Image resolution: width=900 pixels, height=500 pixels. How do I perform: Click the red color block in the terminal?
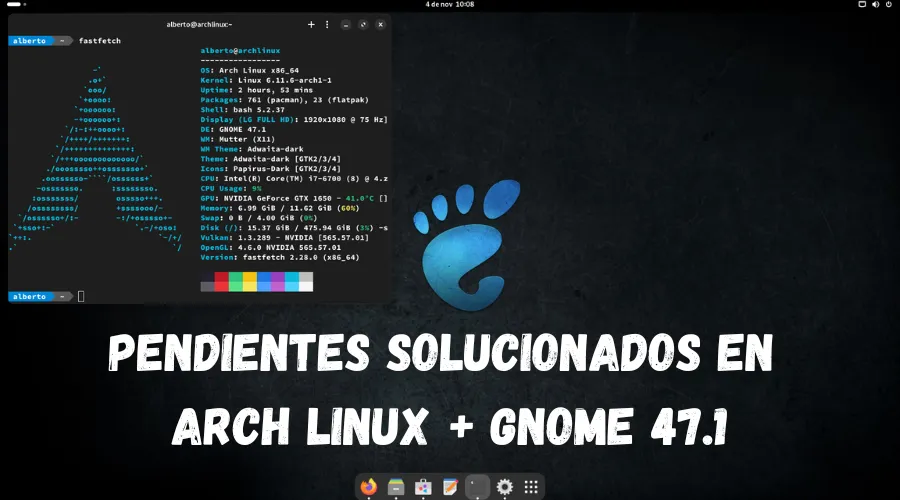(222, 282)
